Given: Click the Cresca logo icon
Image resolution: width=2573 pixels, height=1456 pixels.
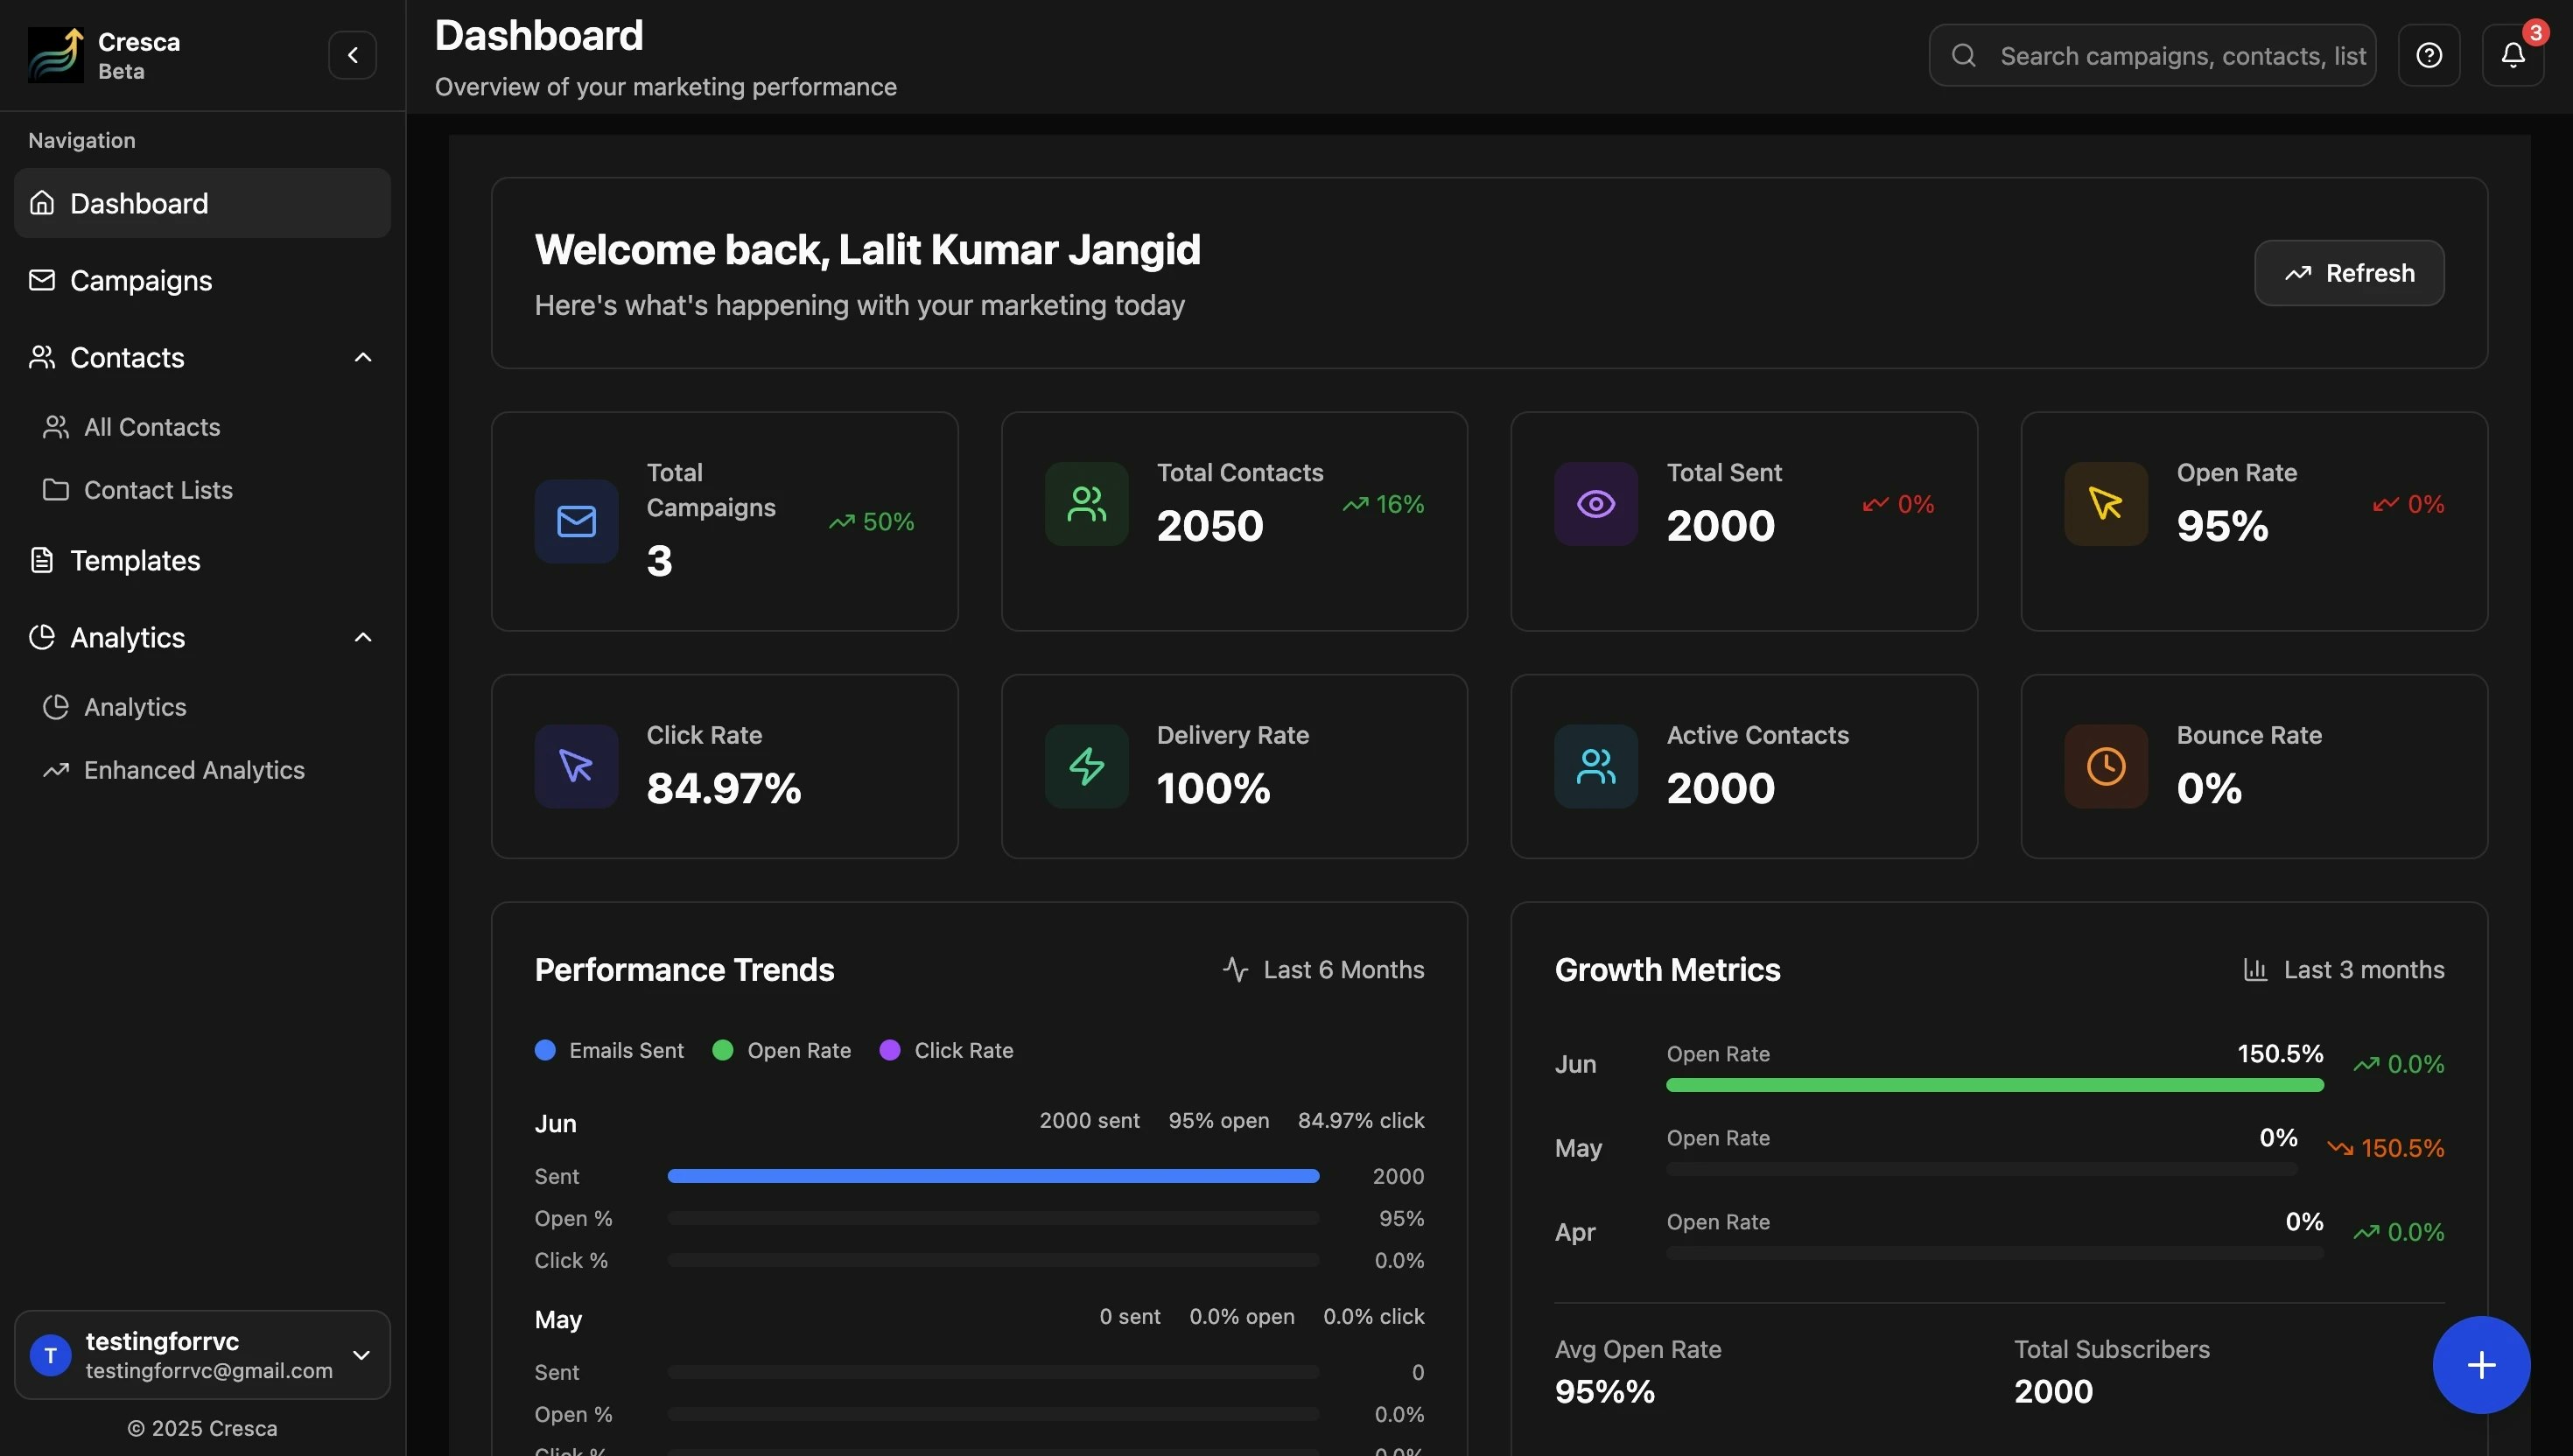Looking at the screenshot, I should tap(56, 55).
